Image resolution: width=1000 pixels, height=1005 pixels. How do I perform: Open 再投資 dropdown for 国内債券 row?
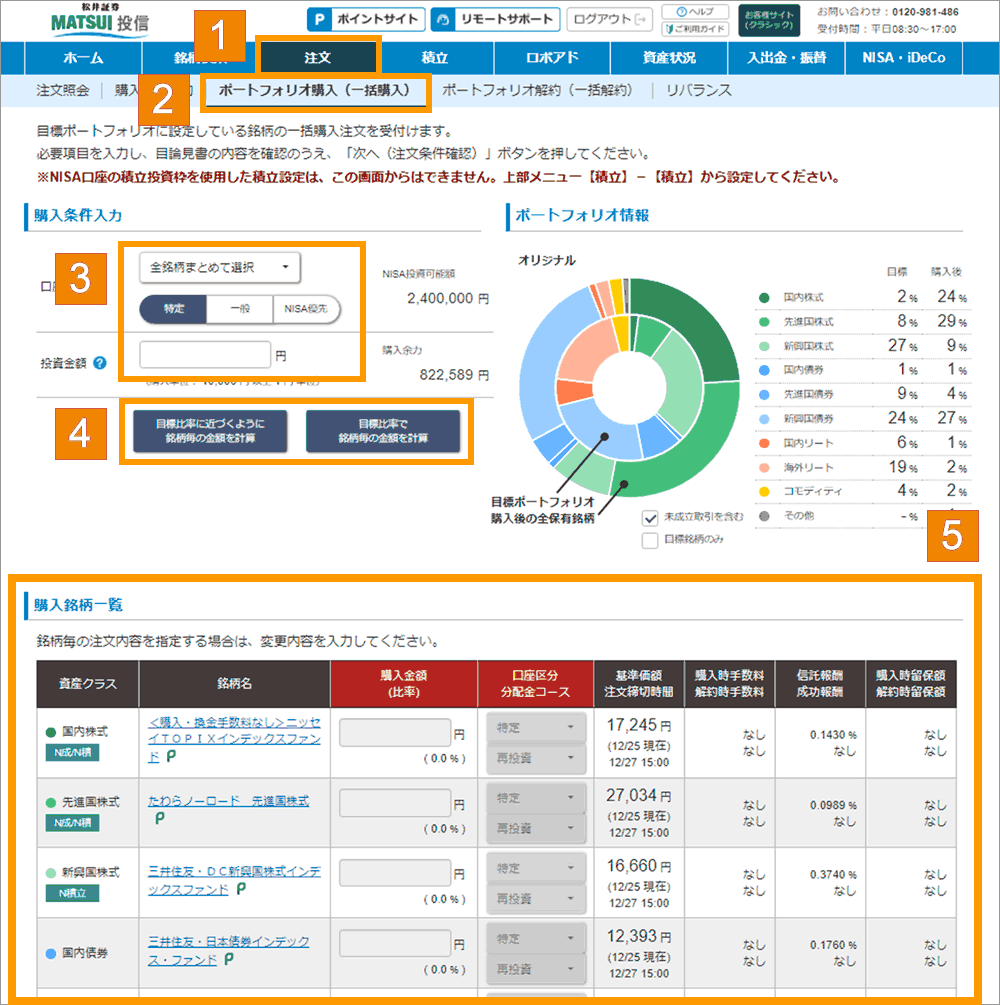tap(536, 968)
